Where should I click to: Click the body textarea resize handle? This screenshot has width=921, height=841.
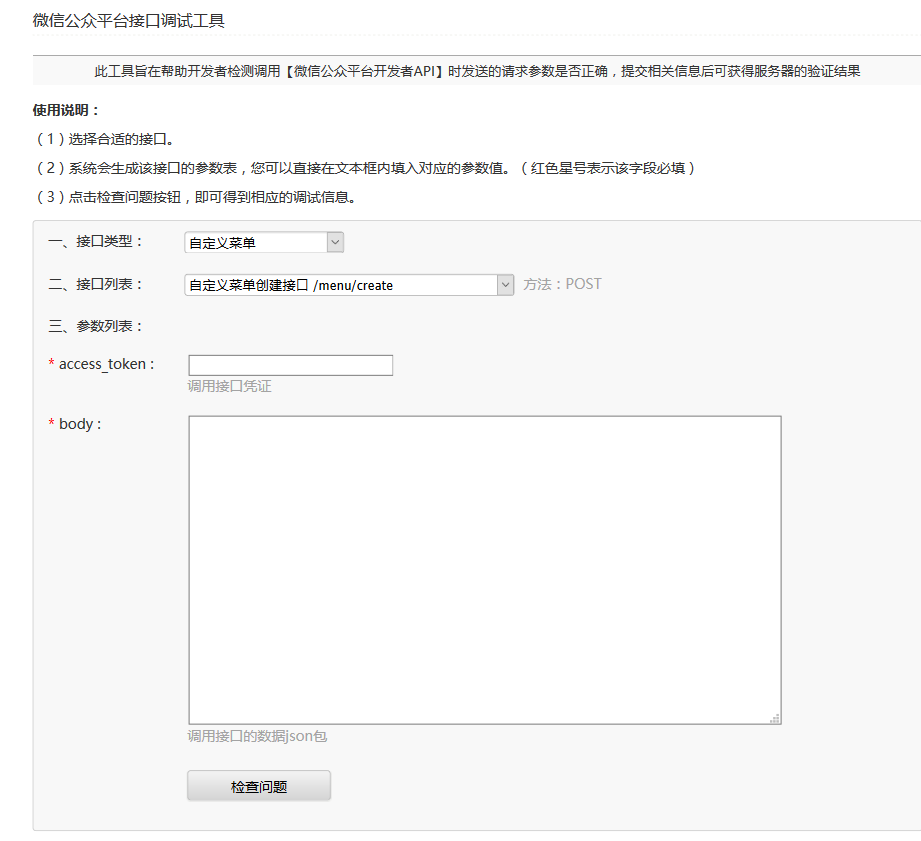pos(775,718)
